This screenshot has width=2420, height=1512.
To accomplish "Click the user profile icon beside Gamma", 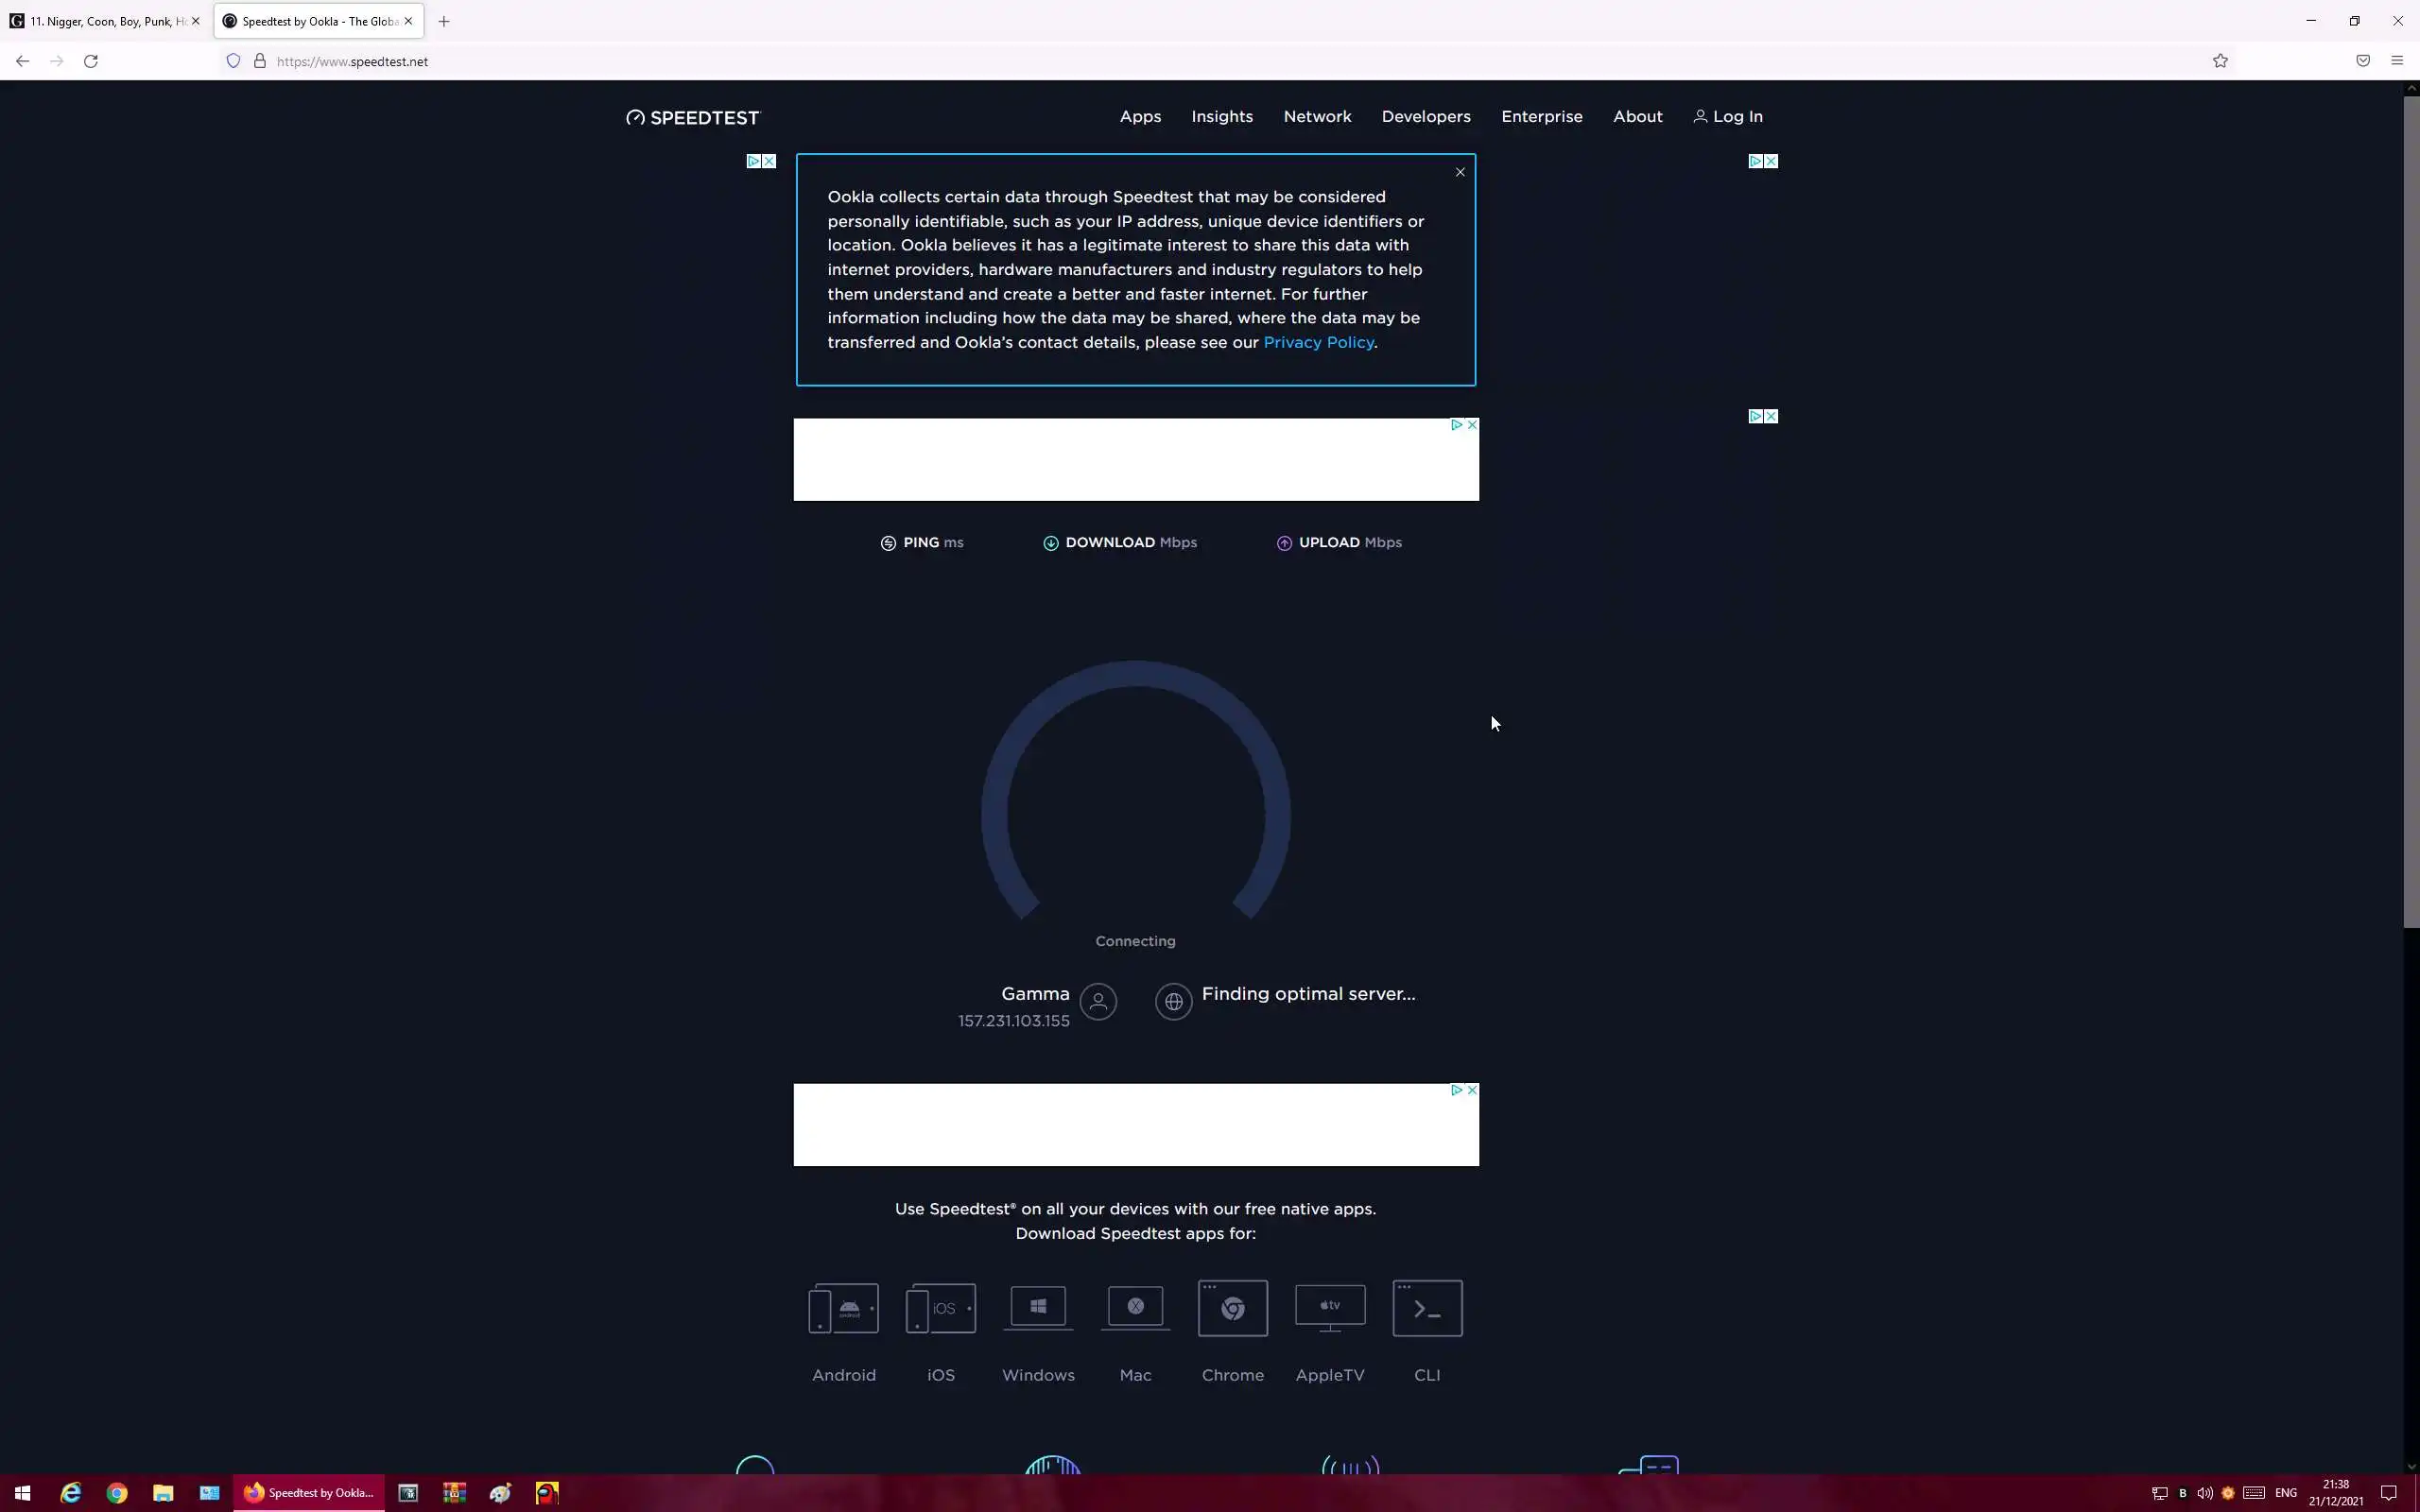I will (x=1098, y=1001).
